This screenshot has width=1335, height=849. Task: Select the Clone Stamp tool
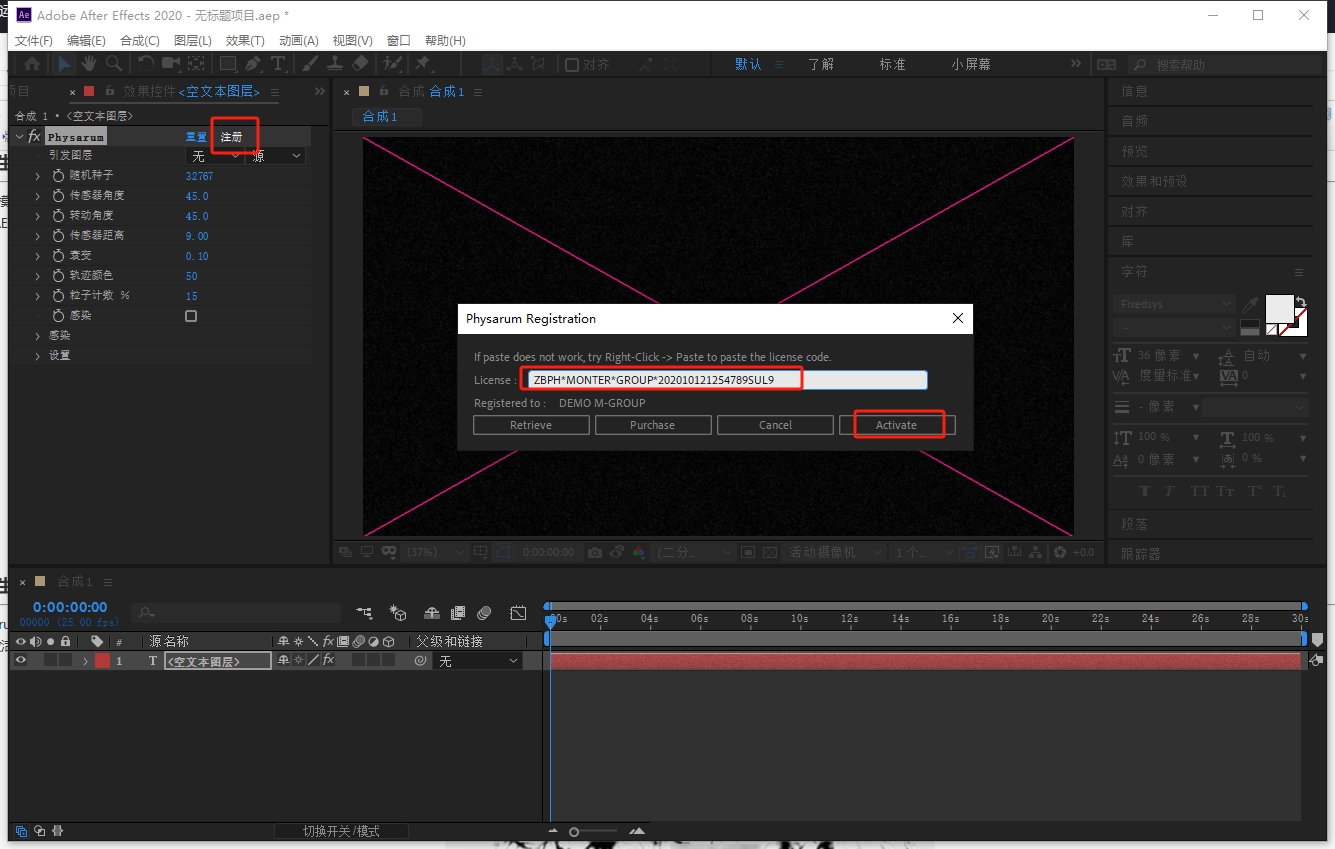[x=335, y=63]
